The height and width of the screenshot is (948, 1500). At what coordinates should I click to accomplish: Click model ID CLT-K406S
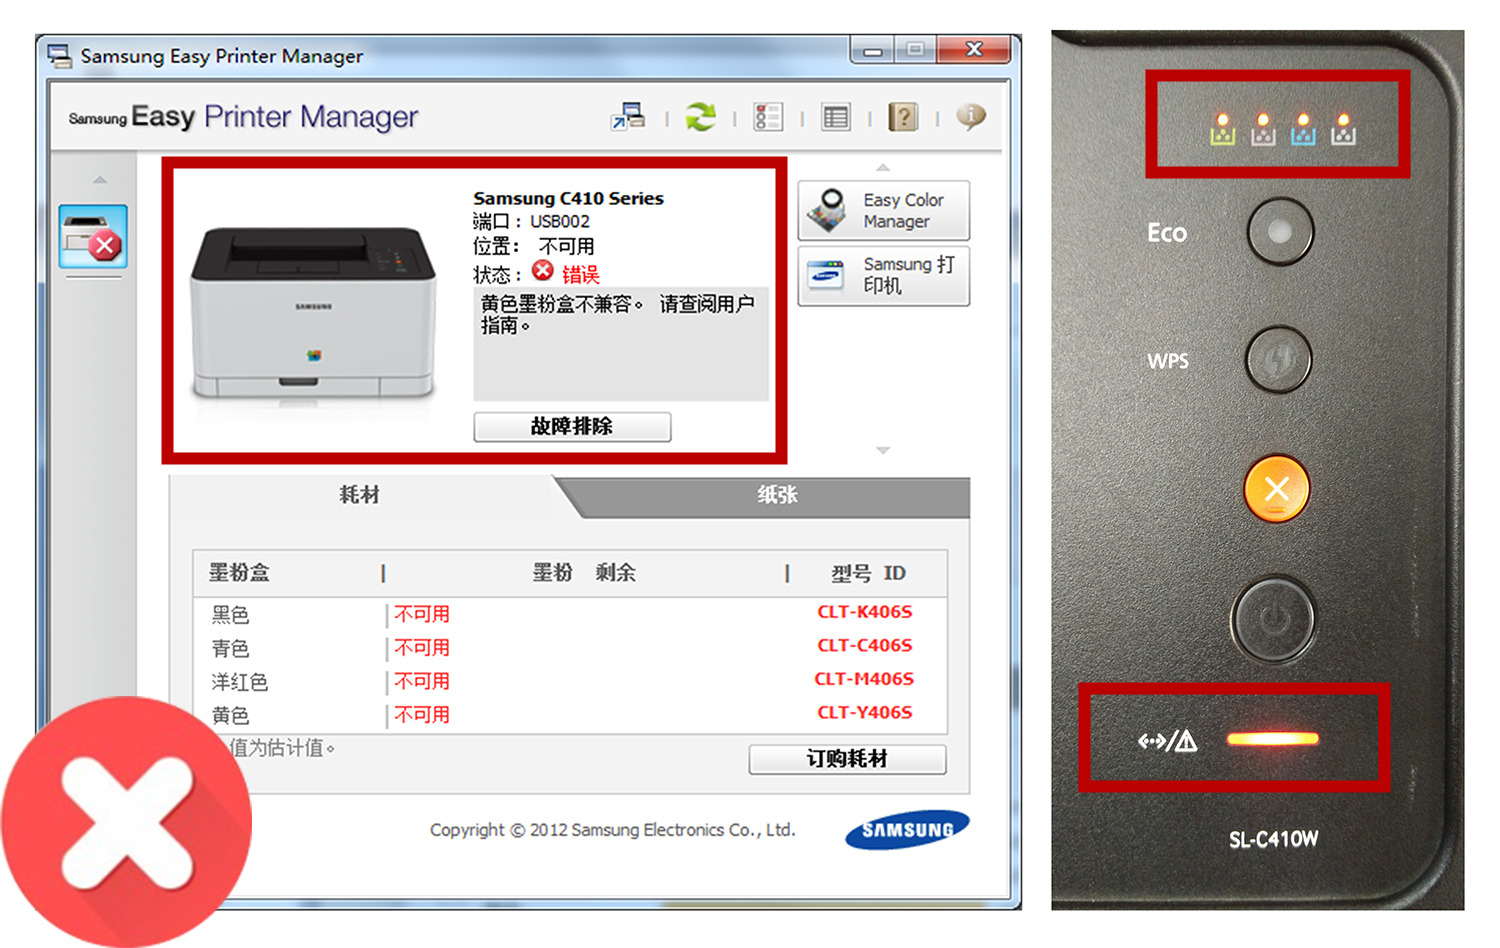click(x=865, y=612)
